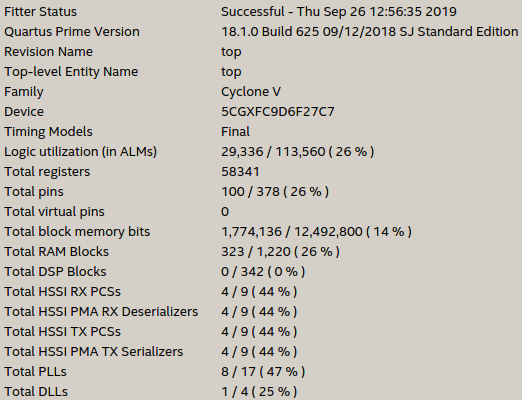Click the Total DLLs row label

coord(36,392)
